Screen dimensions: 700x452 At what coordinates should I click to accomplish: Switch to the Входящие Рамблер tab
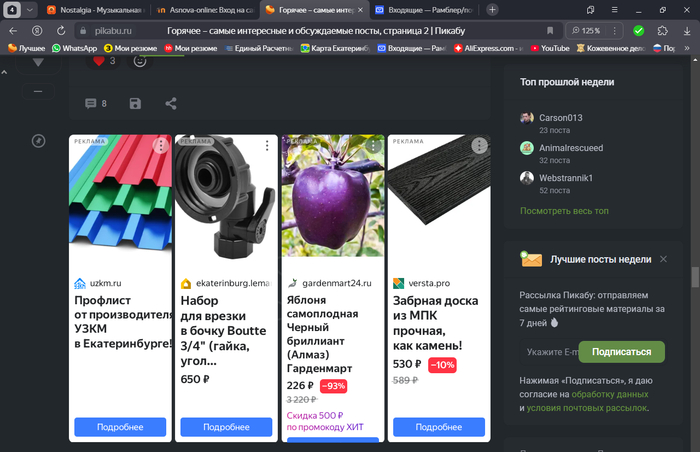pyautogui.click(x=418, y=9)
